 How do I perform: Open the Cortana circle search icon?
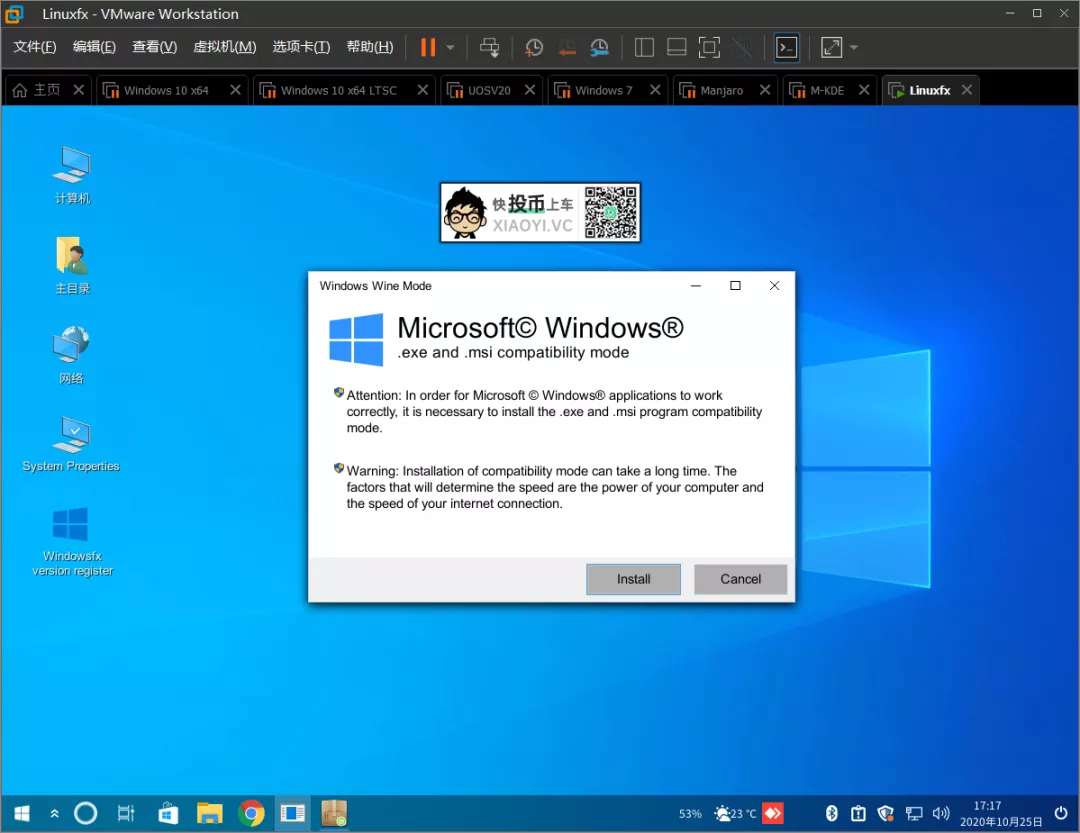85,814
